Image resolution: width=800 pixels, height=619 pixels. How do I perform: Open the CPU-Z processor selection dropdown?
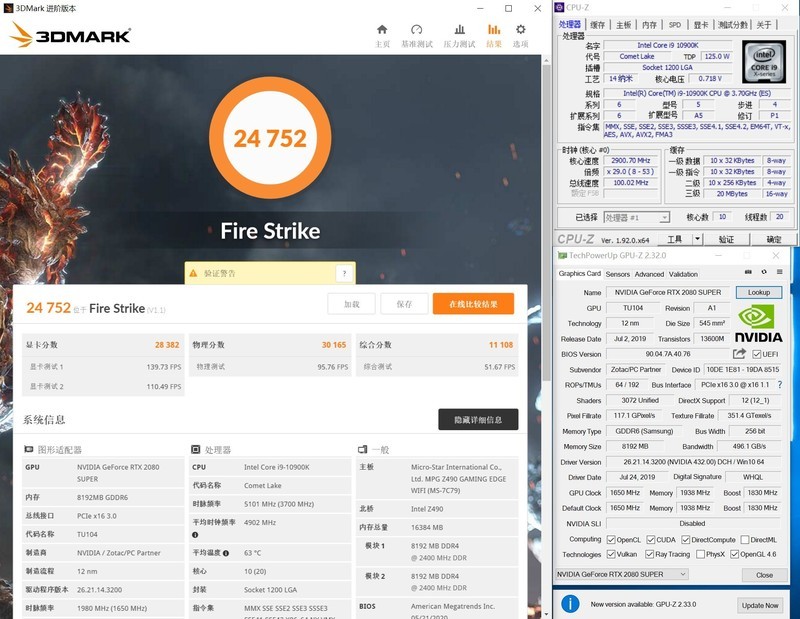pyautogui.click(x=637, y=217)
